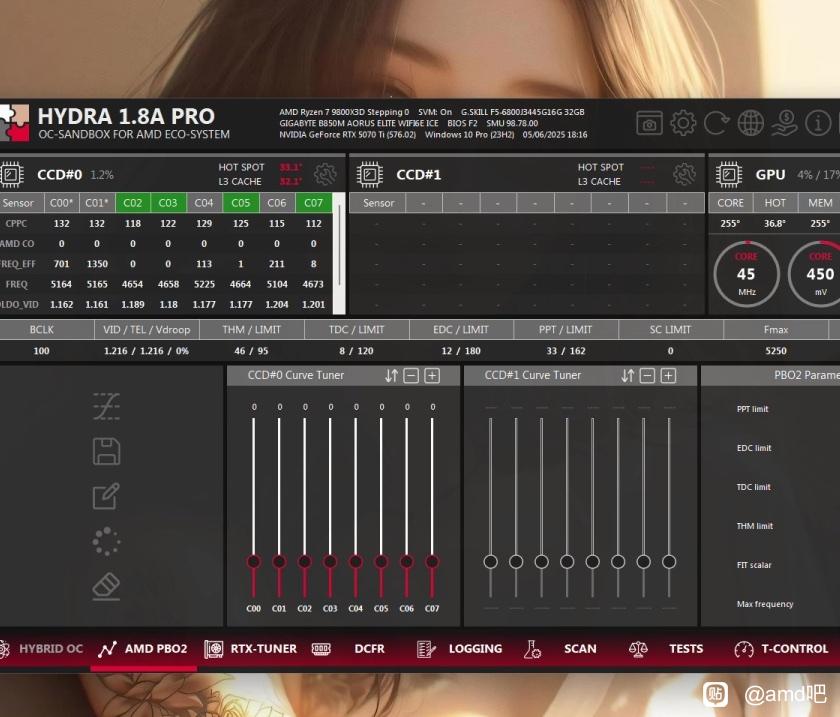Toggle the C06 core header cell
The width and height of the screenshot is (840, 717).
277,203
